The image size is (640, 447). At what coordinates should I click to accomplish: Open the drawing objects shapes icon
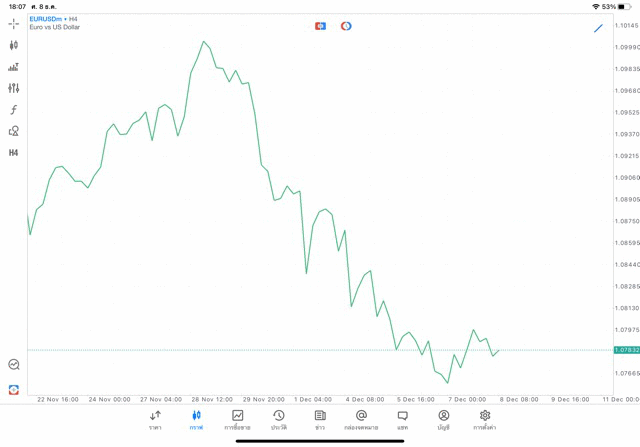click(x=14, y=131)
